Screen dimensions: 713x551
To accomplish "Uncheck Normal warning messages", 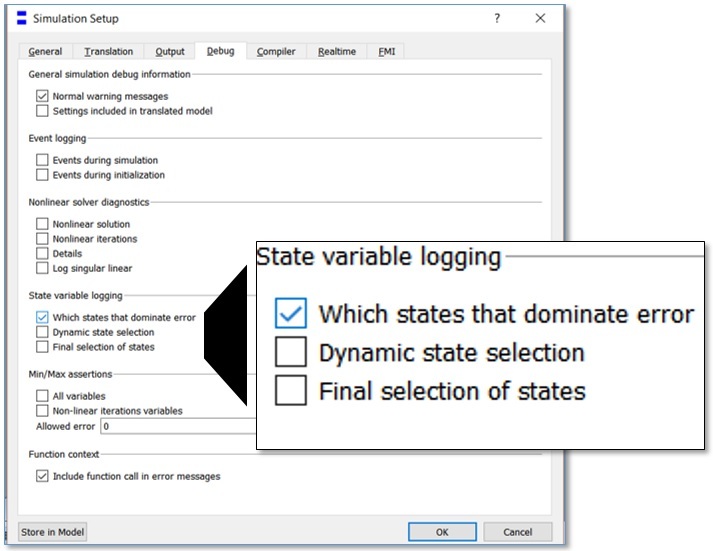I will tap(42, 96).
